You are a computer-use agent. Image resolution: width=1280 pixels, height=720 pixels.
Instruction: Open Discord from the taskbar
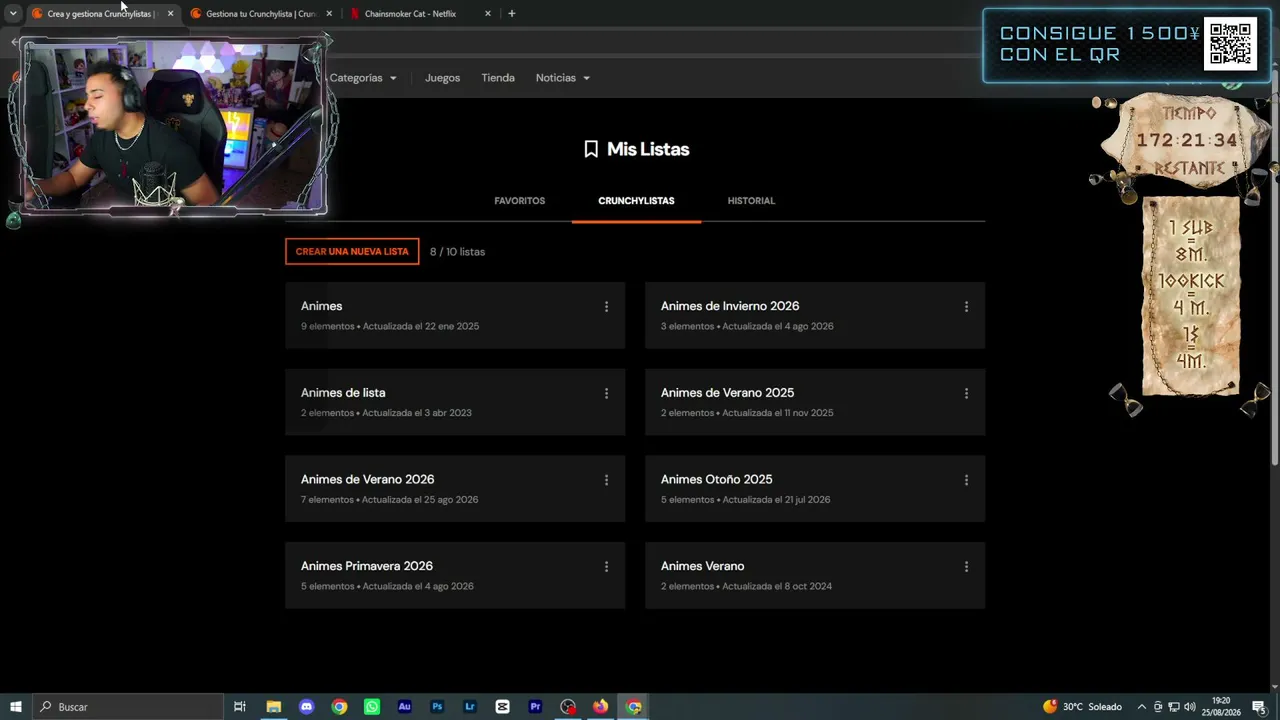(x=306, y=707)
